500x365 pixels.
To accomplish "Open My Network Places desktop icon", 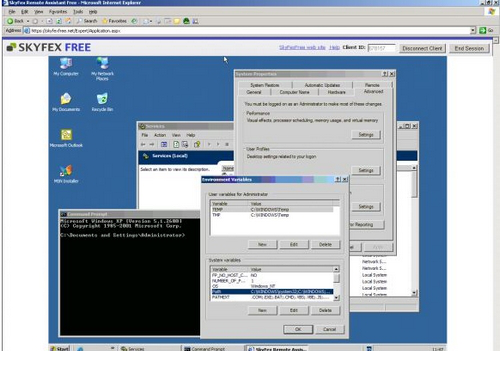I will 102,69.
